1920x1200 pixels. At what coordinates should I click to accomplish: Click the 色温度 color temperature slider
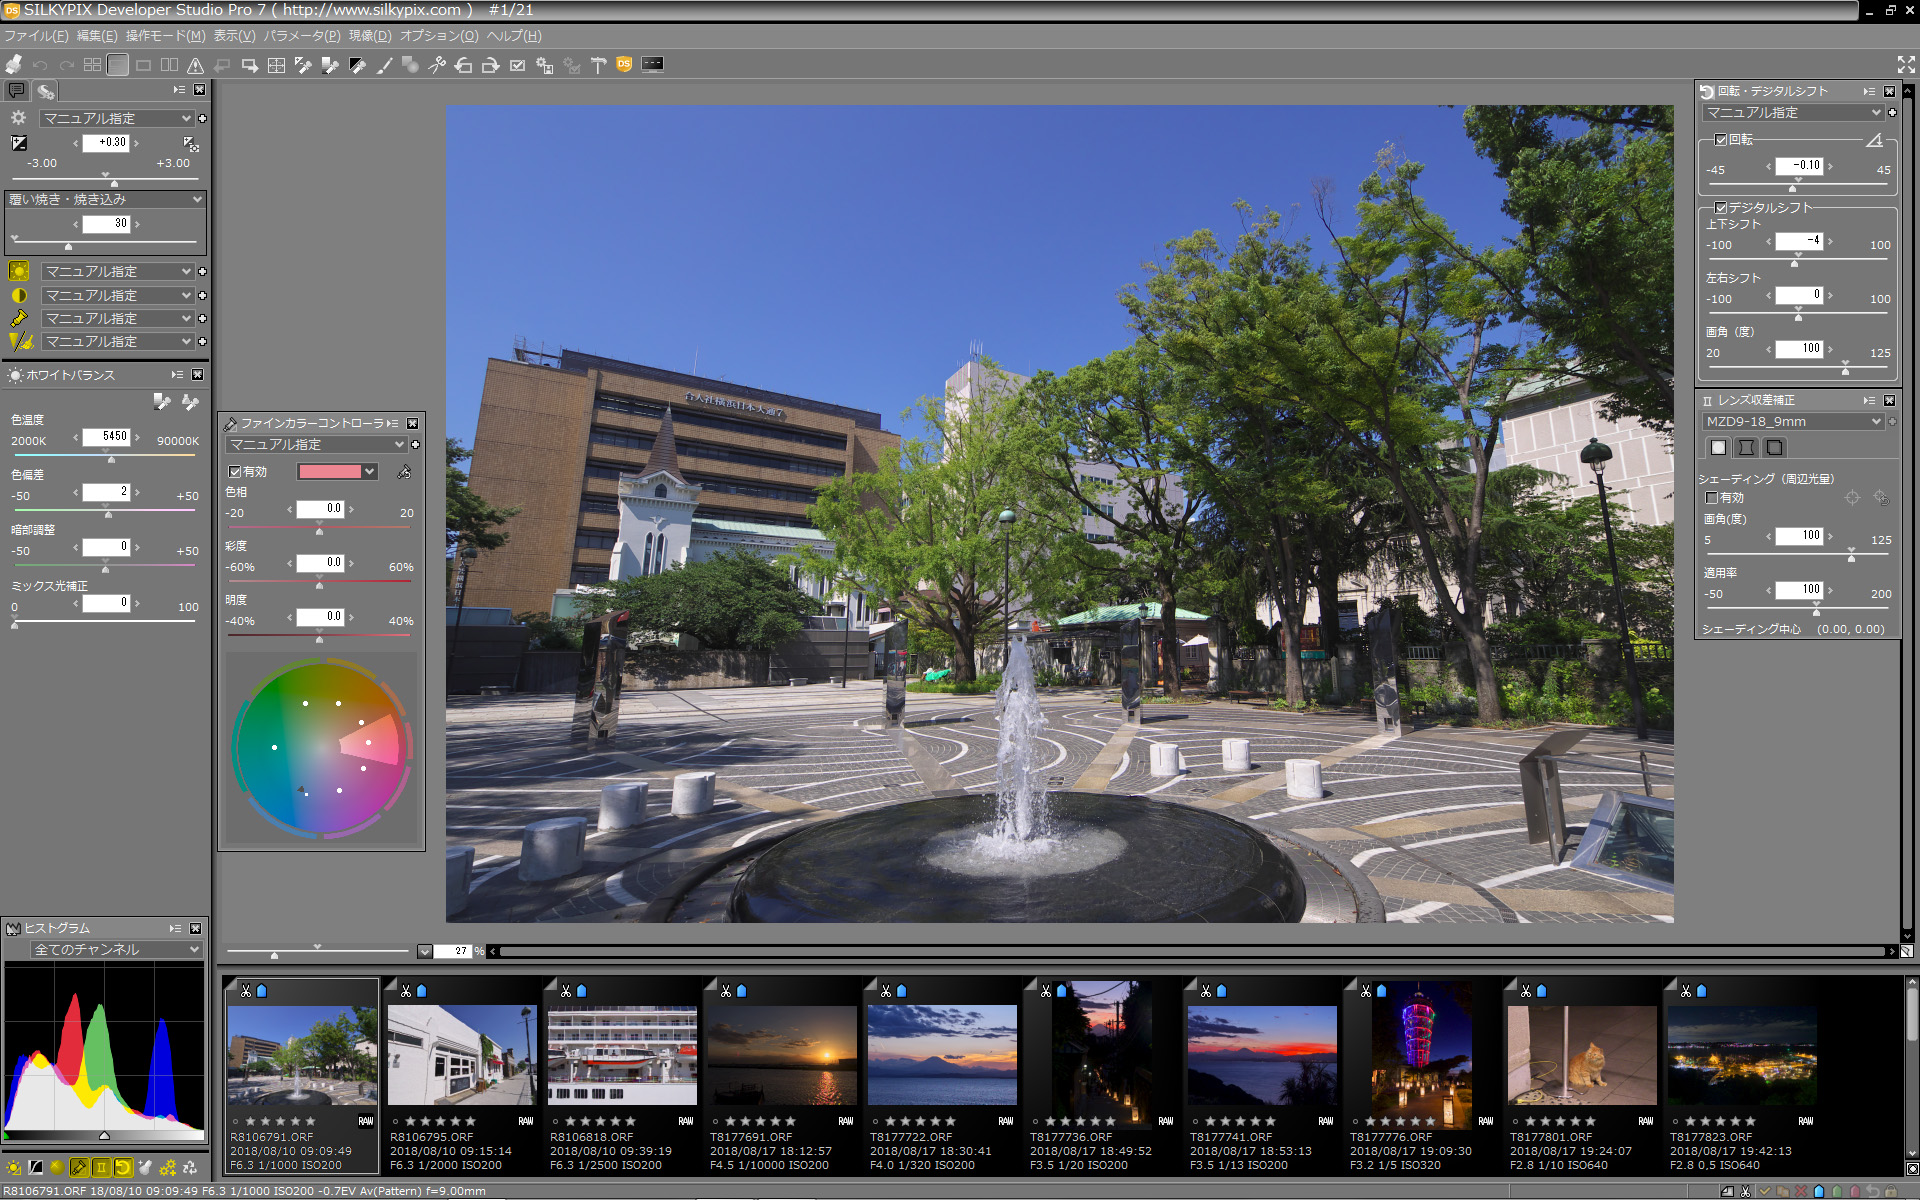click(x=105, y=455)
